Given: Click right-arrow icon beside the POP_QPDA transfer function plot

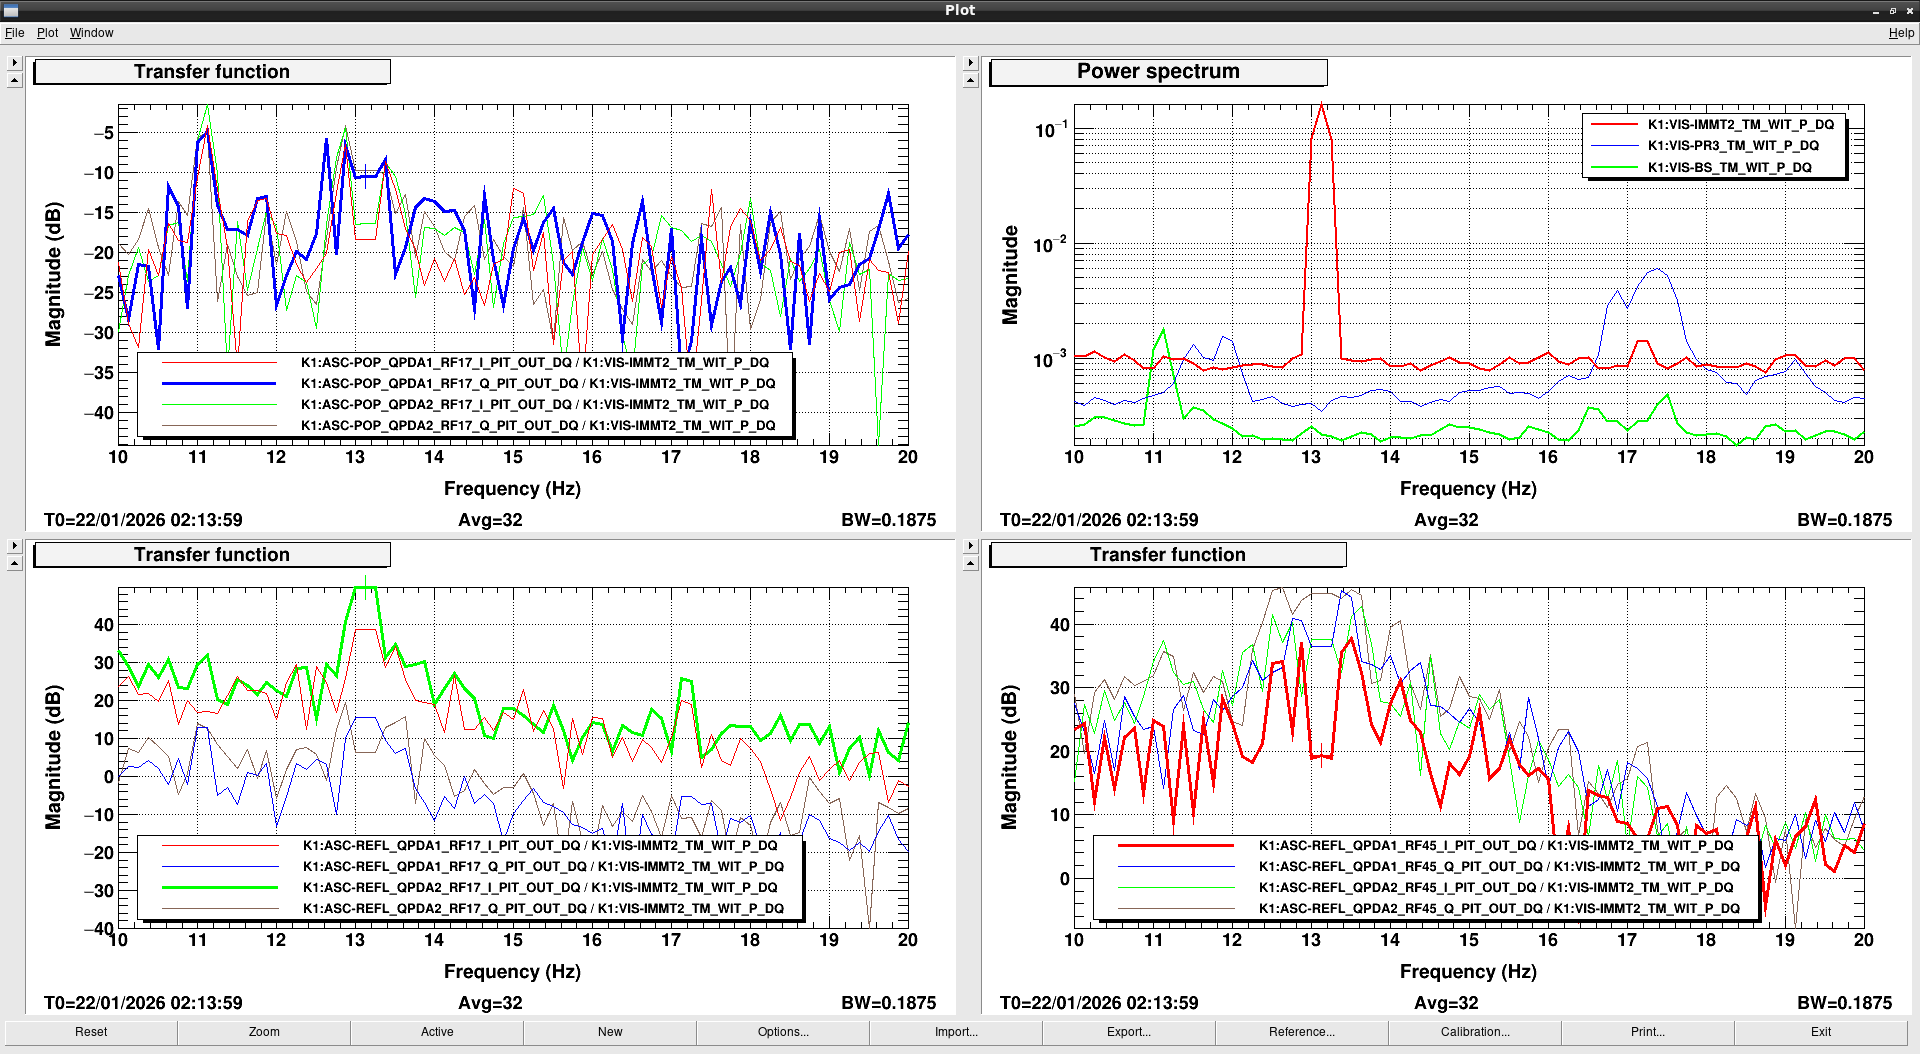Looking at the screenshot, I should (x=14, y=63).
